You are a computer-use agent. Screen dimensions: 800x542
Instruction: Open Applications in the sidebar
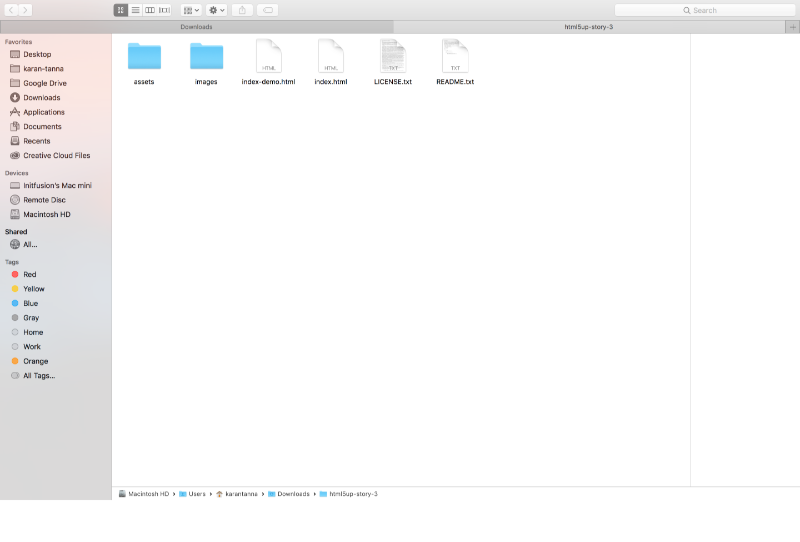(56, 112)
